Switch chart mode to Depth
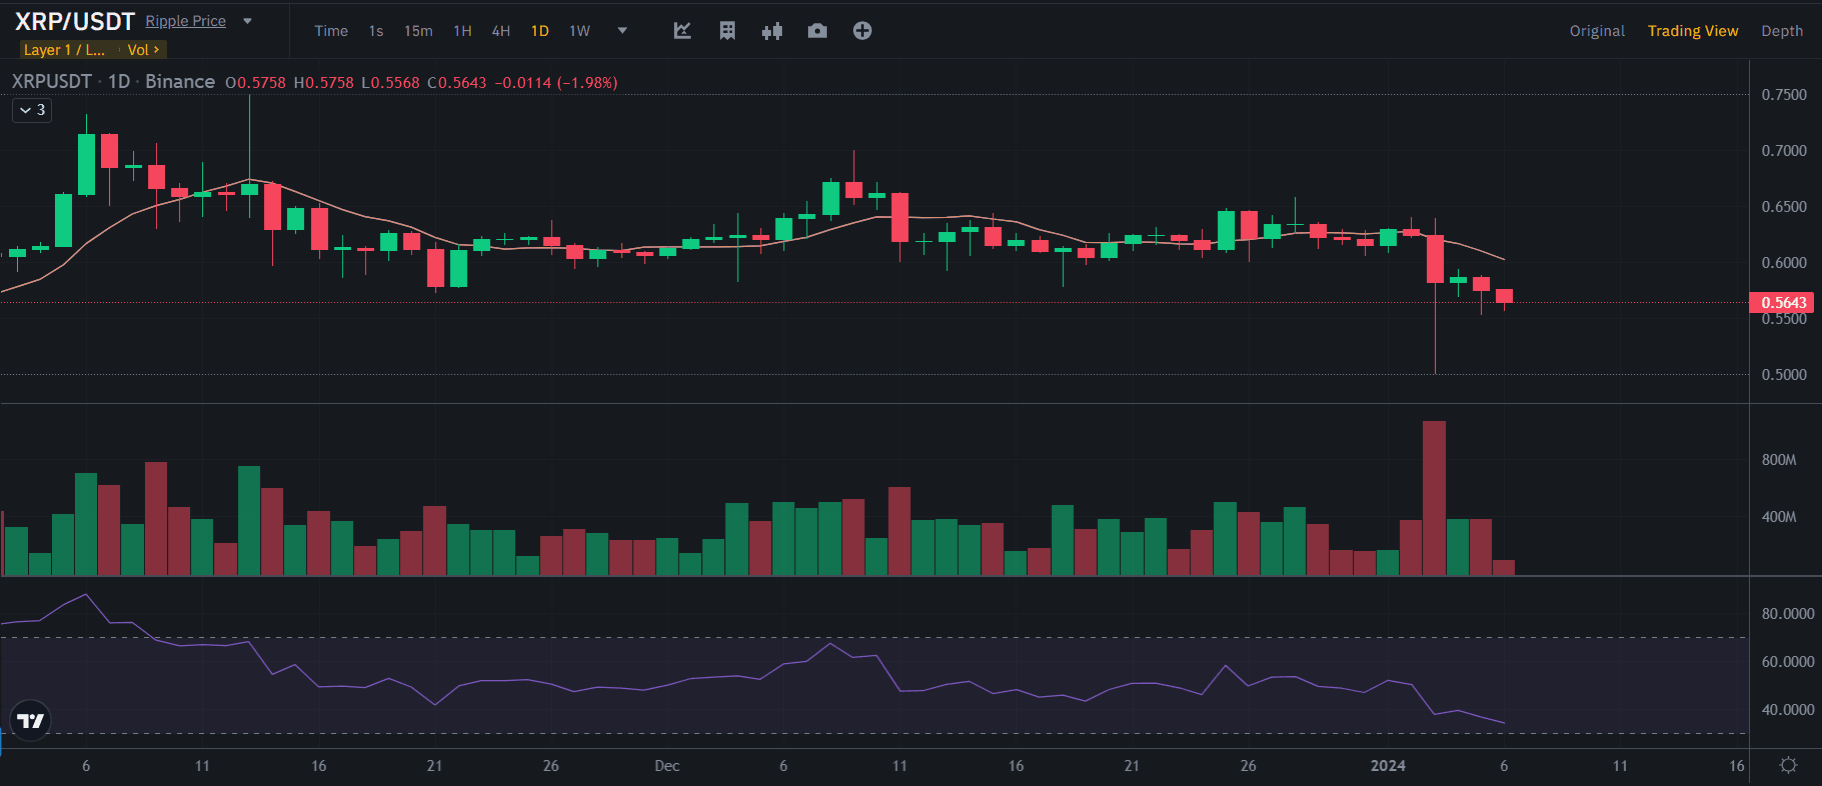The width and height of the screenshot is (1822, 786). (1781, 31)
